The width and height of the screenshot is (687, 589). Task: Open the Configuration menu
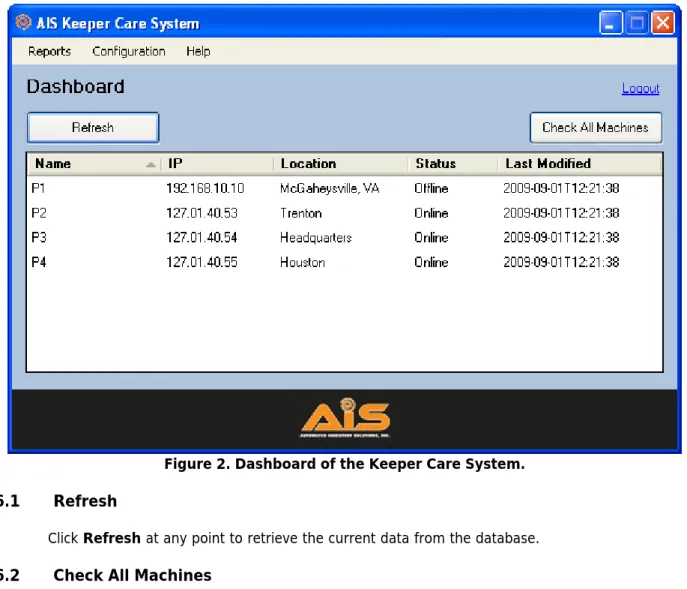[128, 51]
